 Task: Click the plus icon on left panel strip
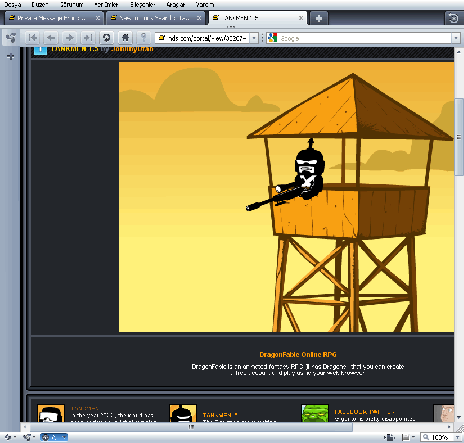point(10,56)
